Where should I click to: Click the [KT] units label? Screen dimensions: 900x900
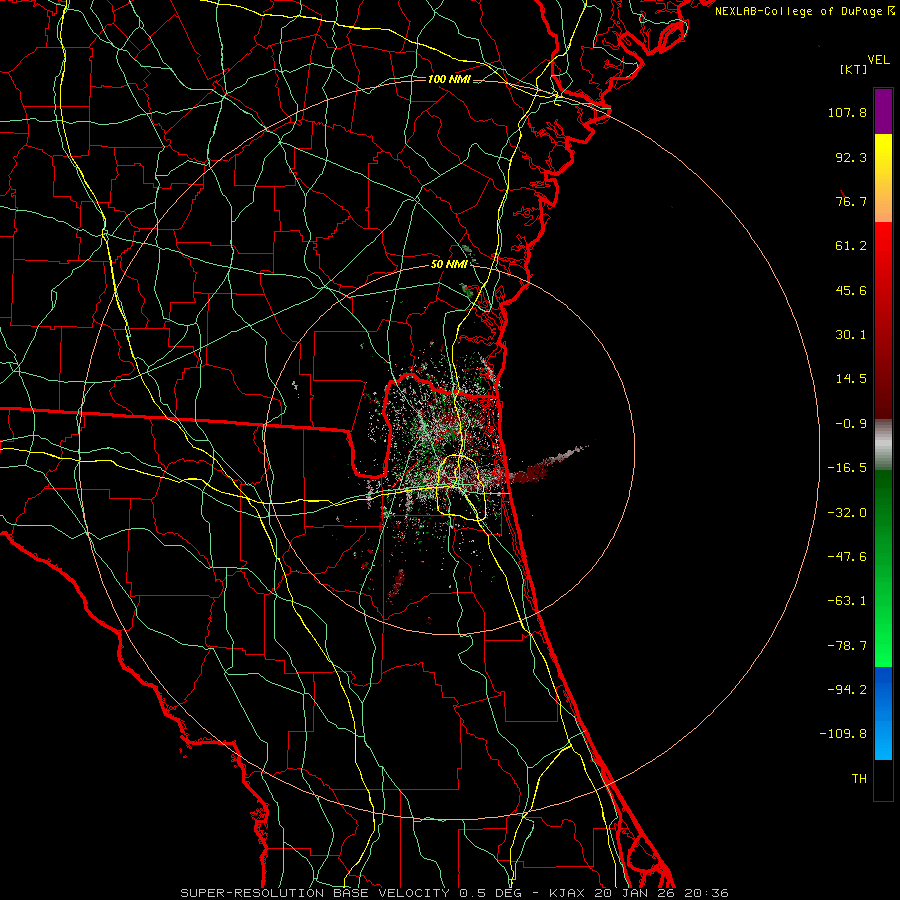pyautogui.click(x=853, y=69)
